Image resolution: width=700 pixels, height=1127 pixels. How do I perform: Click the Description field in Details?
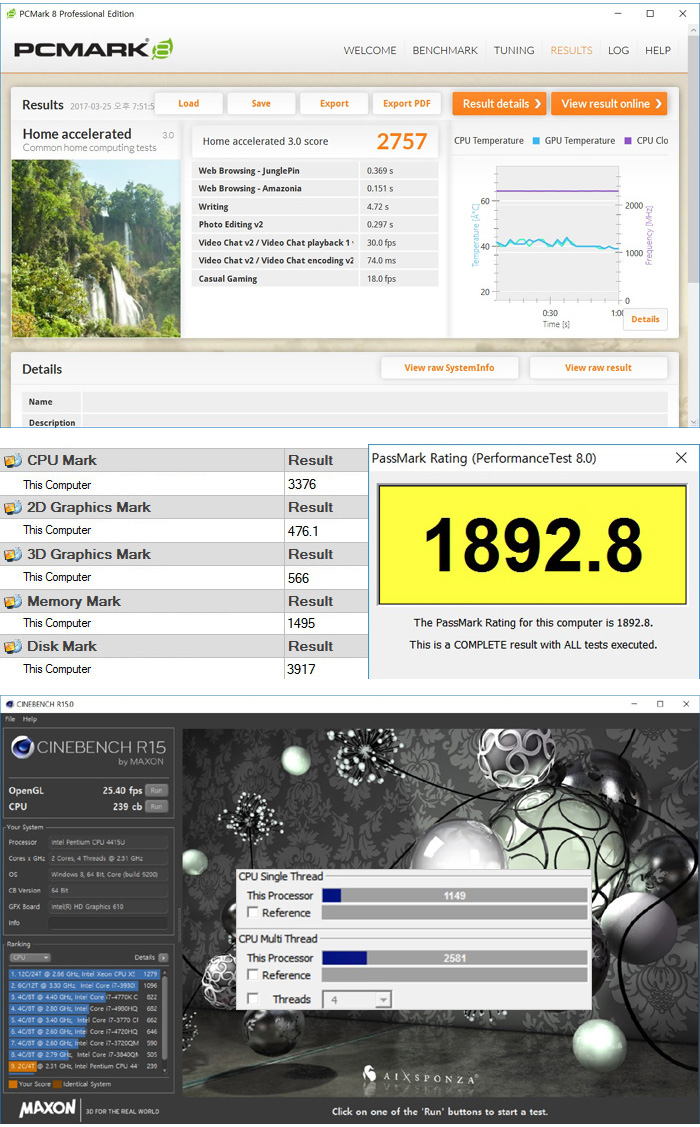click(x=374, y=421)
